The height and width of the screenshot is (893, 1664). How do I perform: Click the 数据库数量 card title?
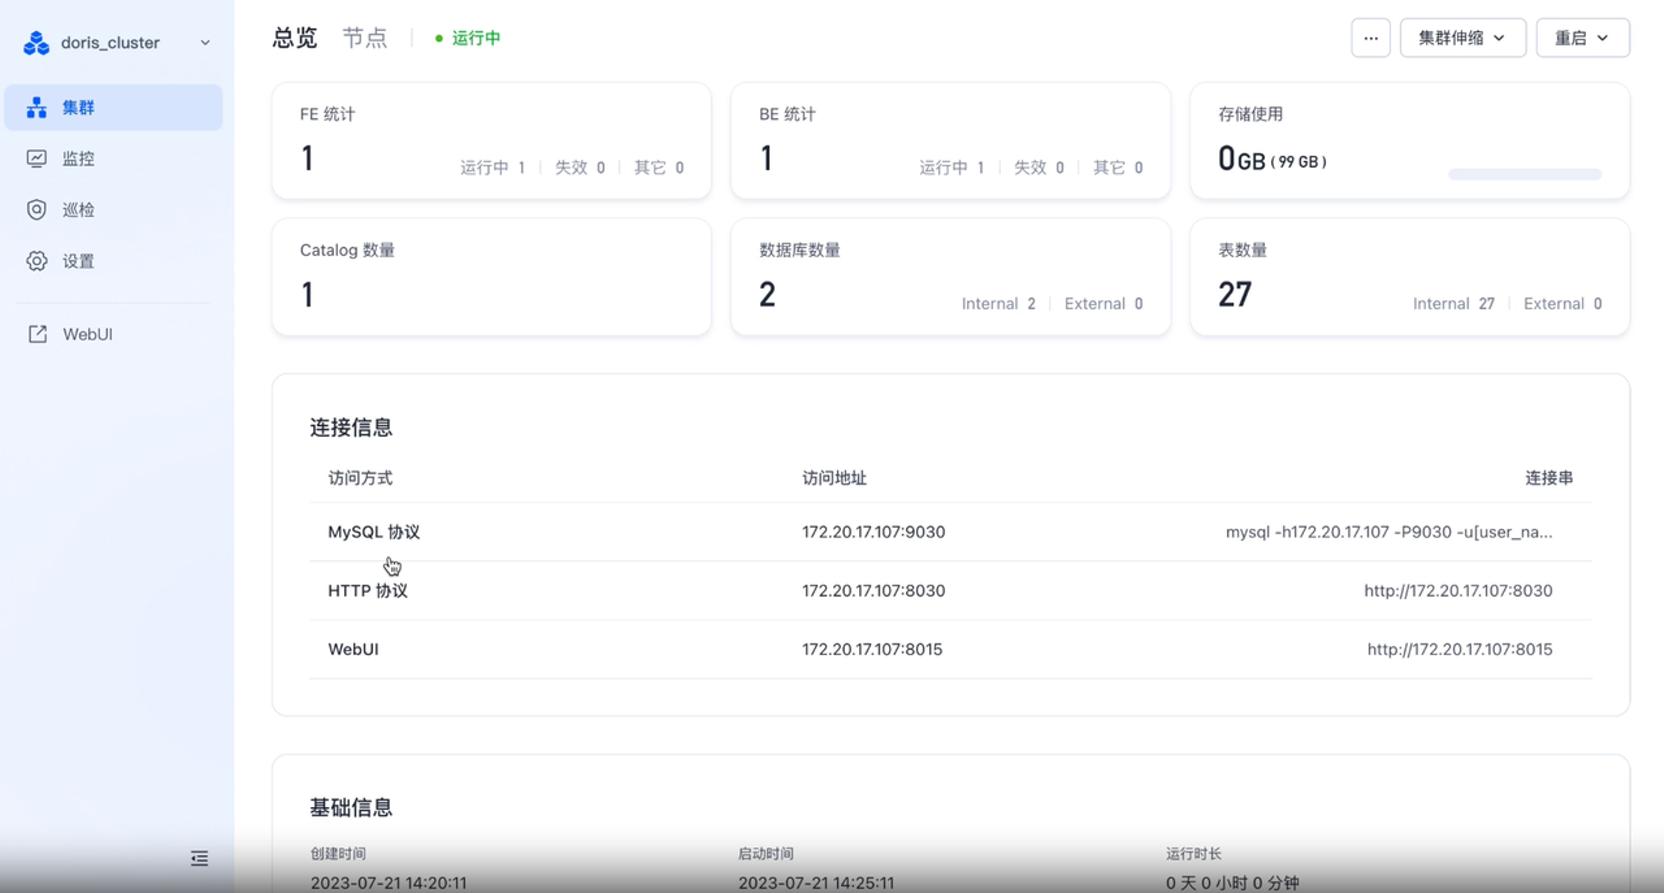tap(799, 250)
